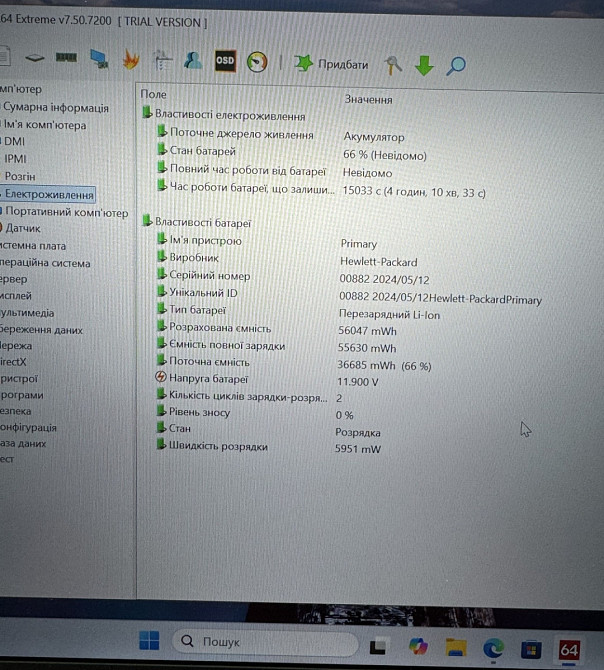Select IPMI in the sidebar tree
This screenshot has height=670, width=604.
15,159
